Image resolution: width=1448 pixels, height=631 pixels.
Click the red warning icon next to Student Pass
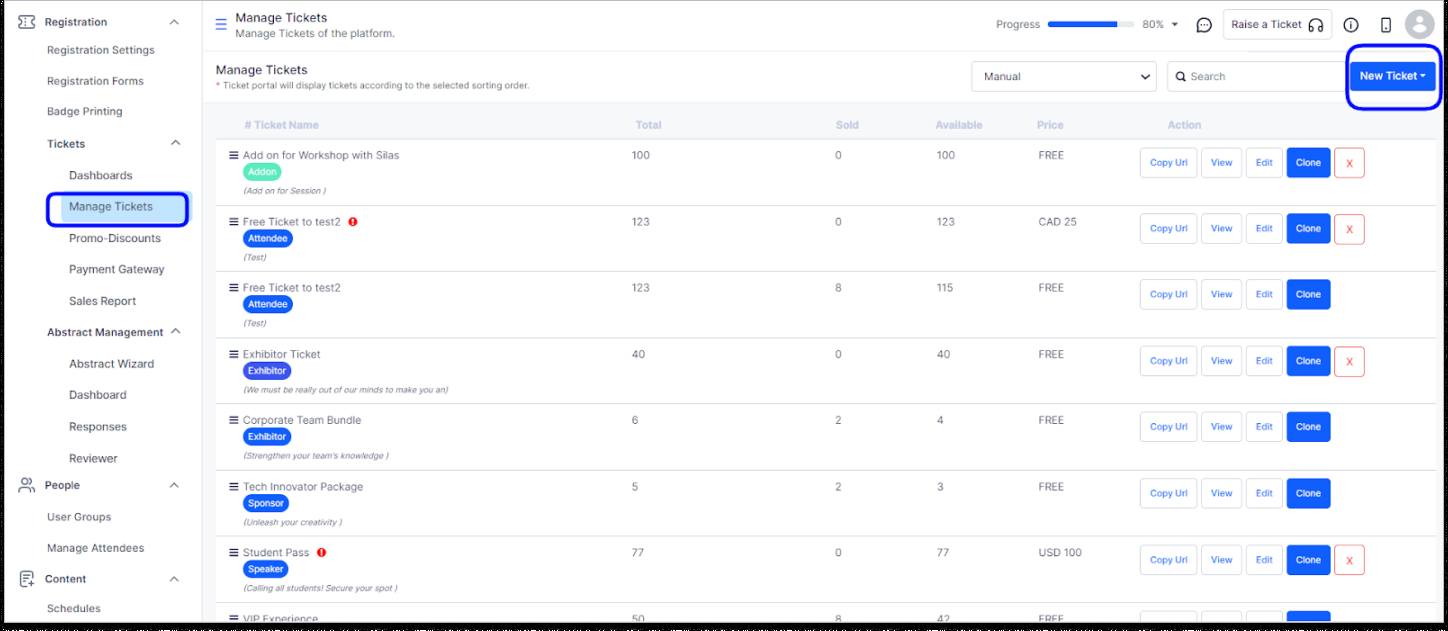[x=321, y=552]
